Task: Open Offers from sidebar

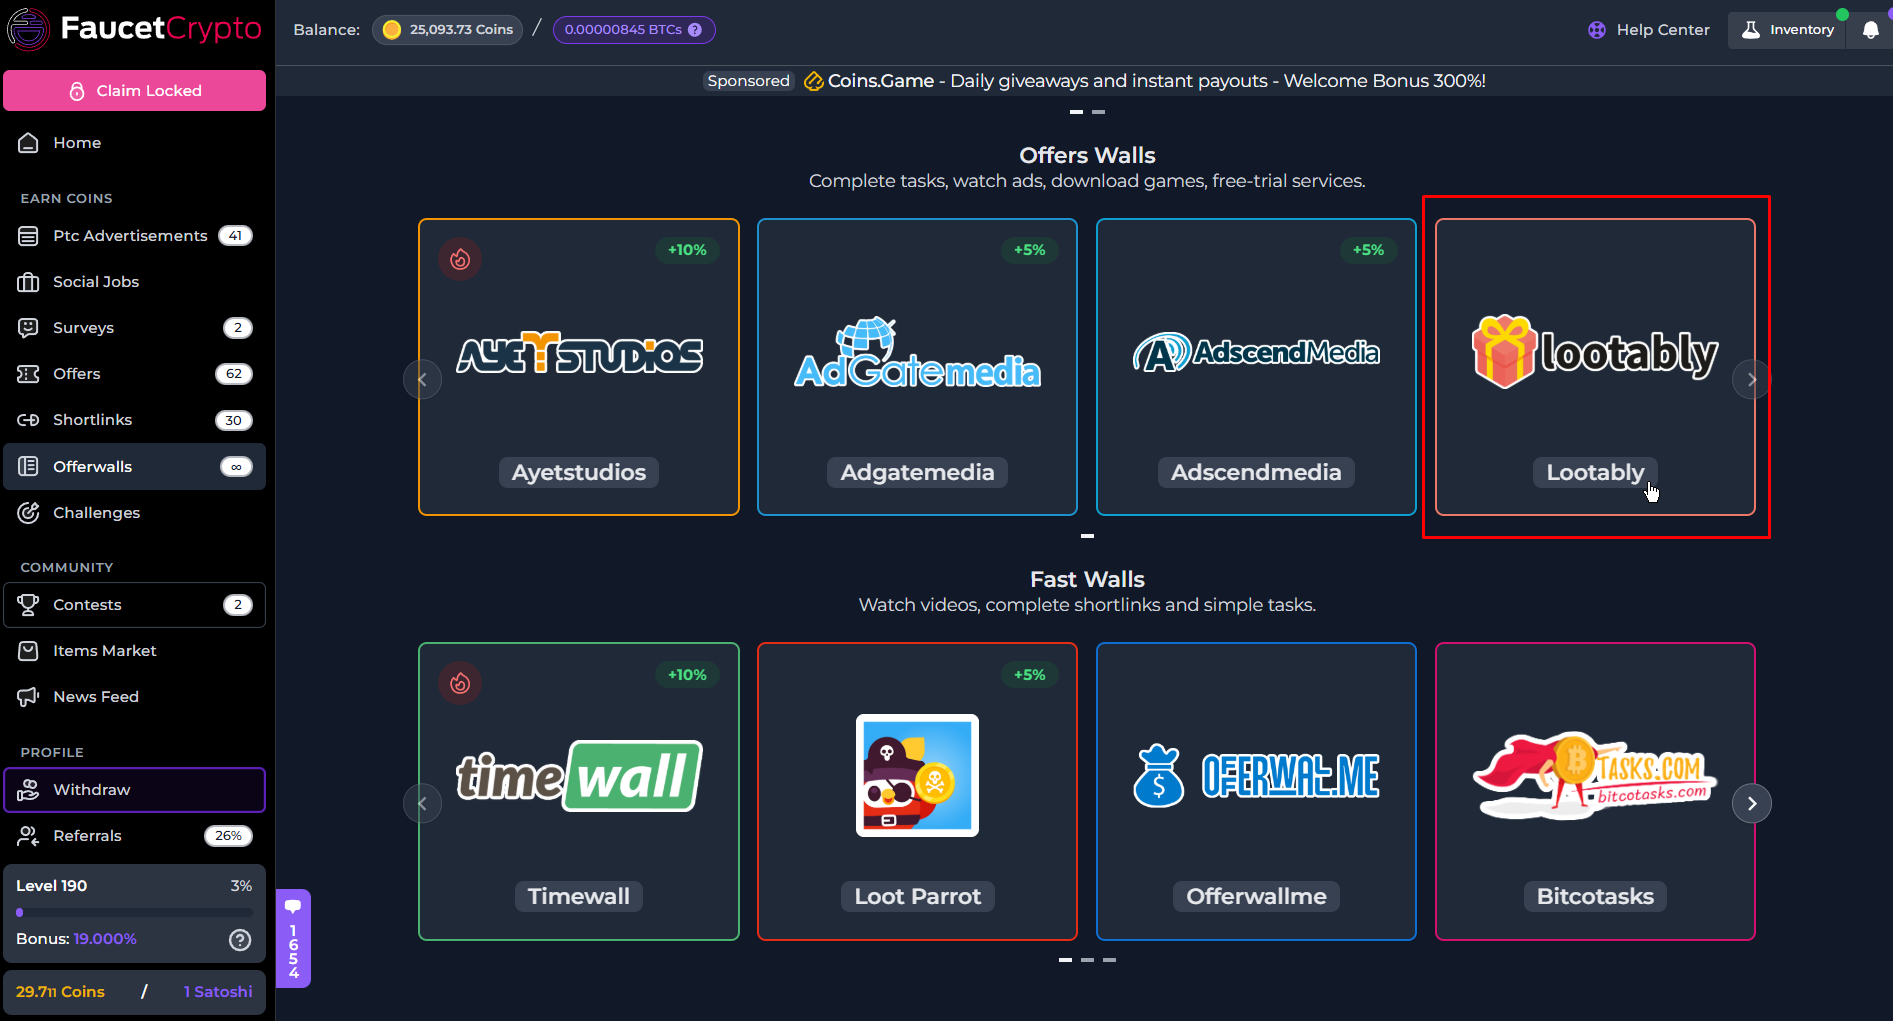Action: pyautogui.click(x=135, y=374)
